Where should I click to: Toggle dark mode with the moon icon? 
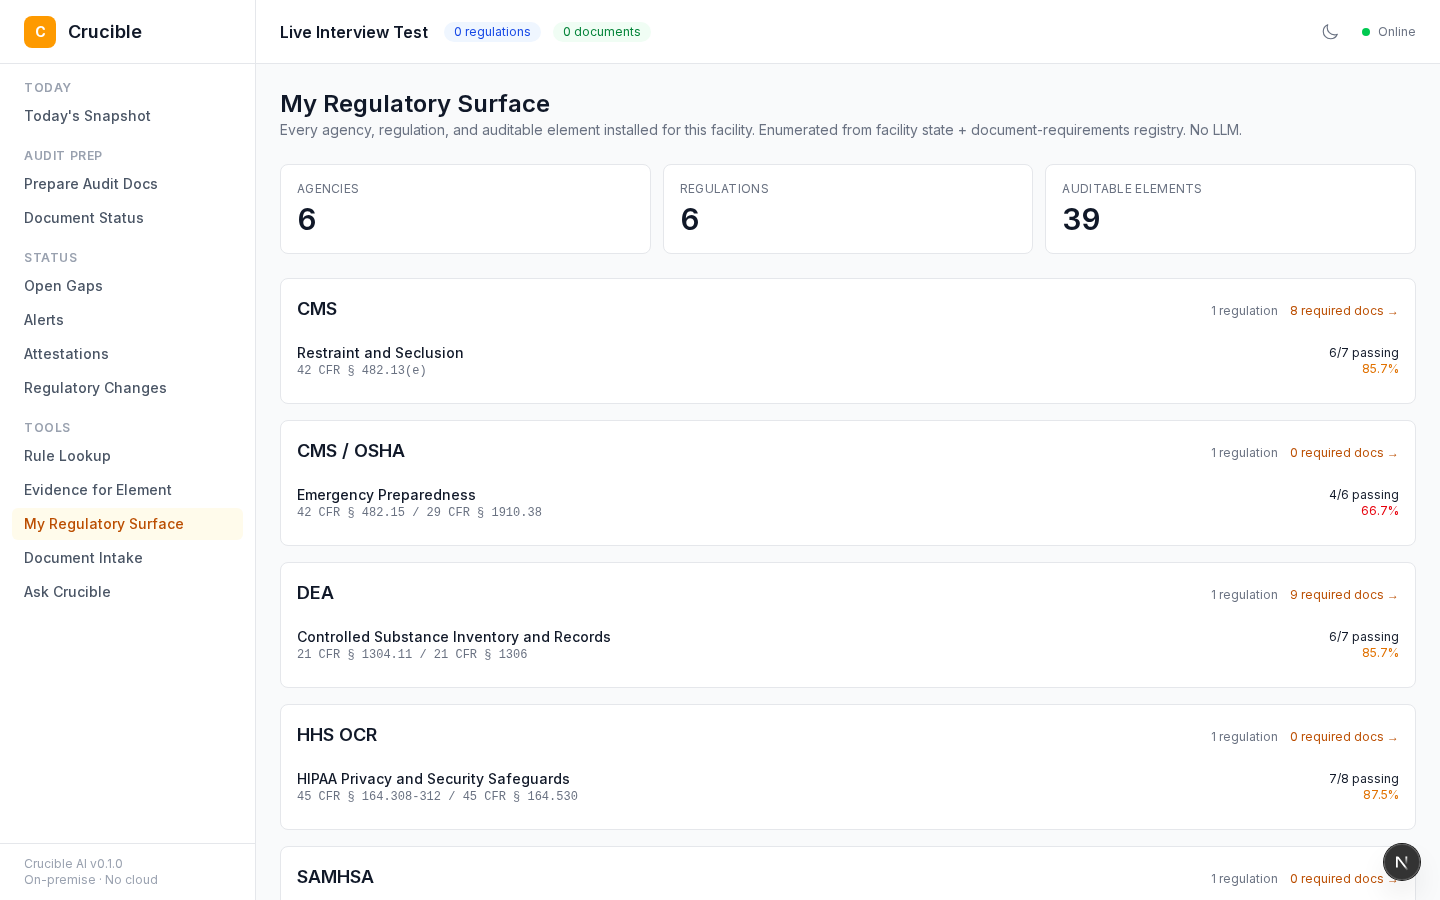pyautogui.click(x=1330, y=31)
